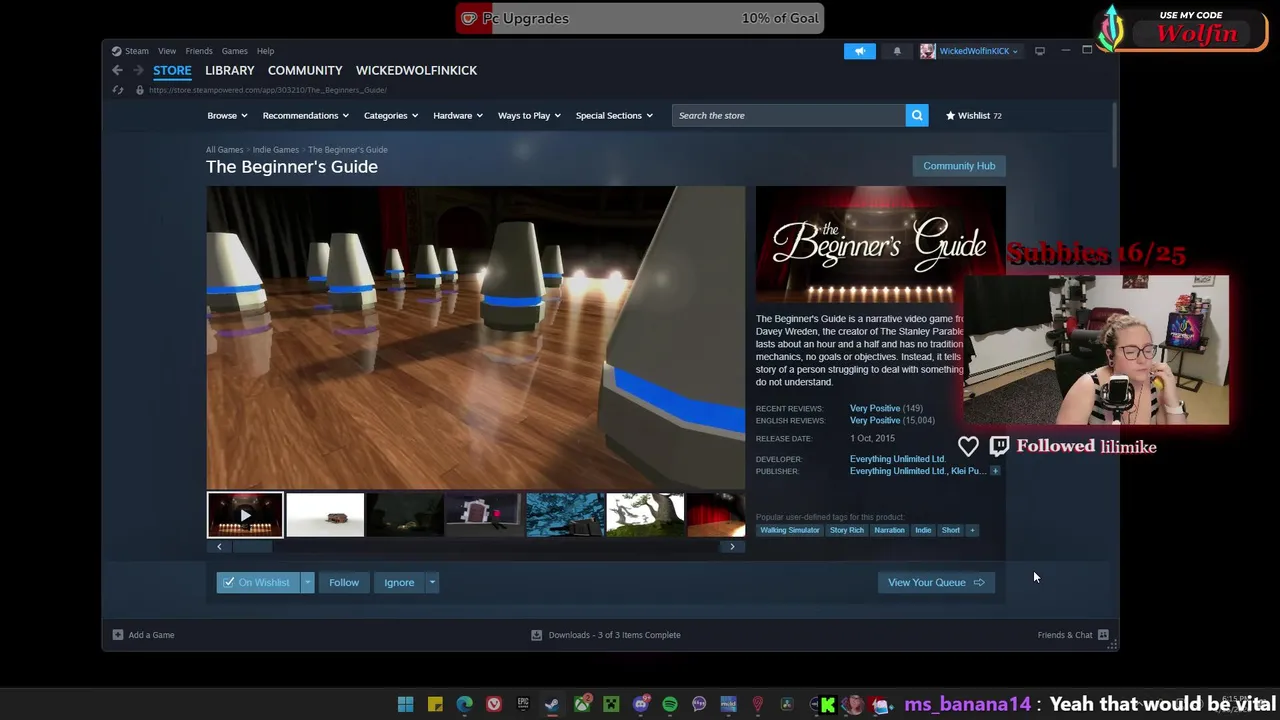Open the Steam menu
This screenshot has height=720, width=1280.
[137, 51]
